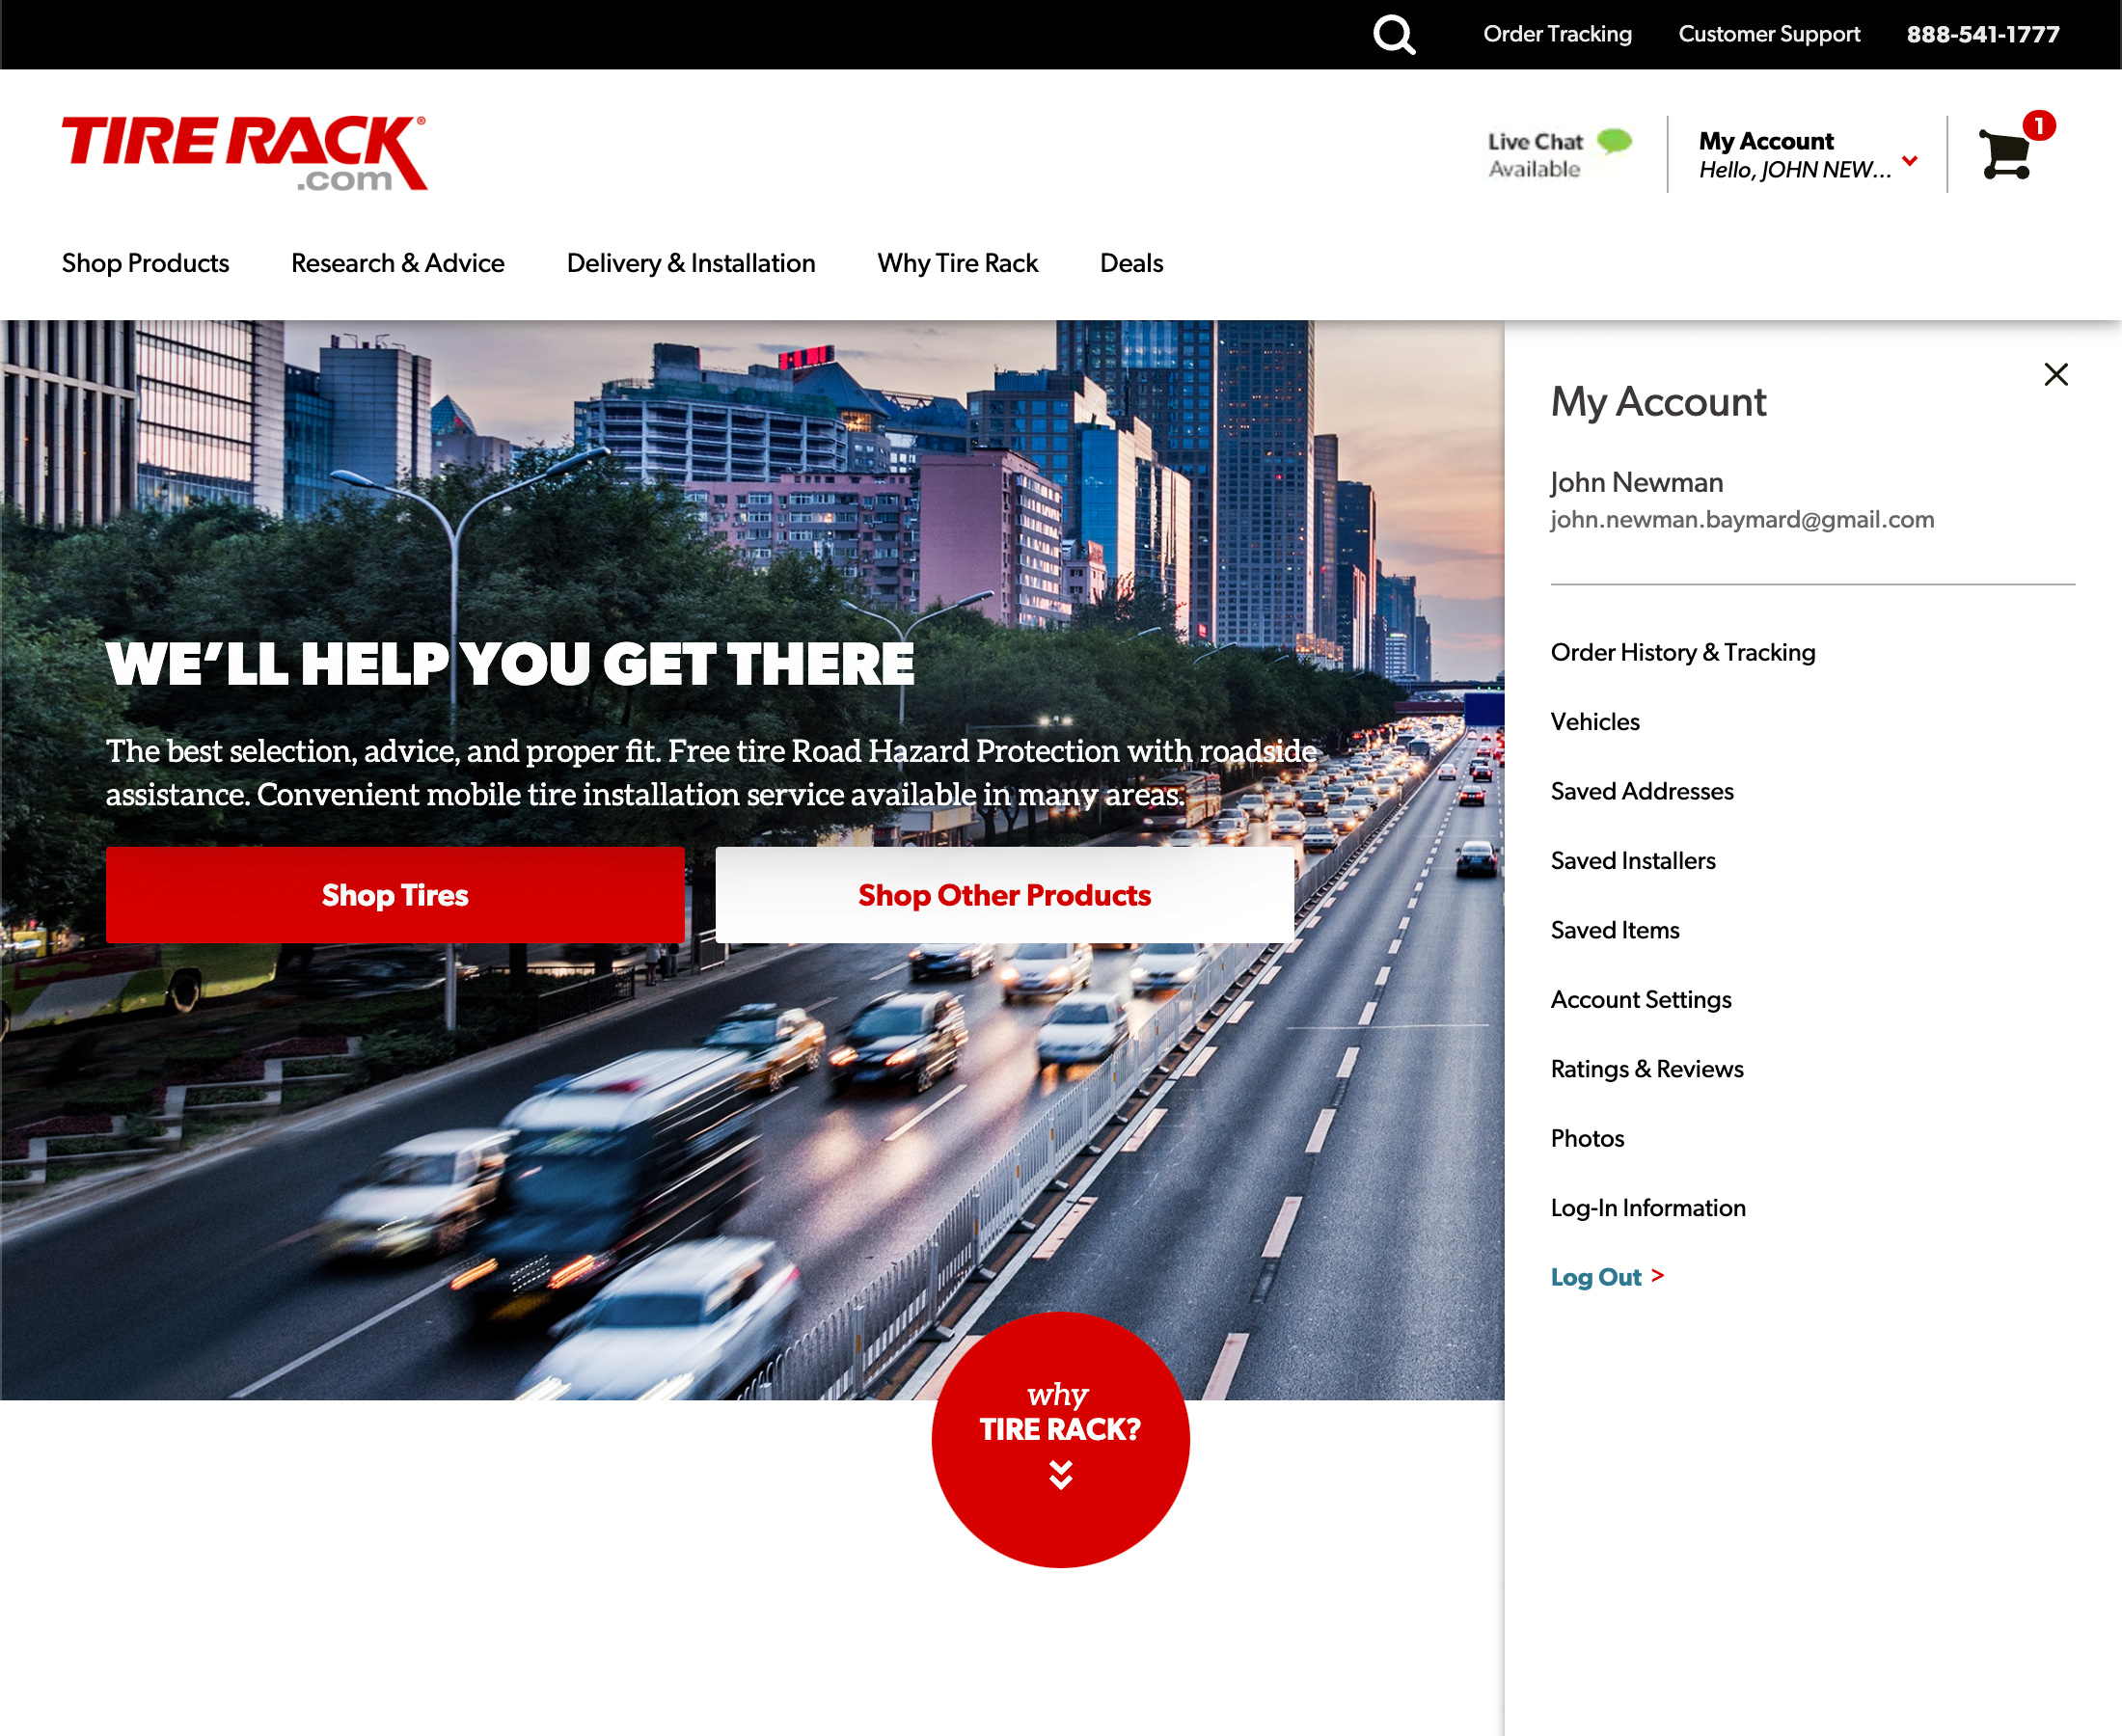The image size is (2122, 1736).
Task: Select Account Settings in account panel
Action: click(1640, 999)
